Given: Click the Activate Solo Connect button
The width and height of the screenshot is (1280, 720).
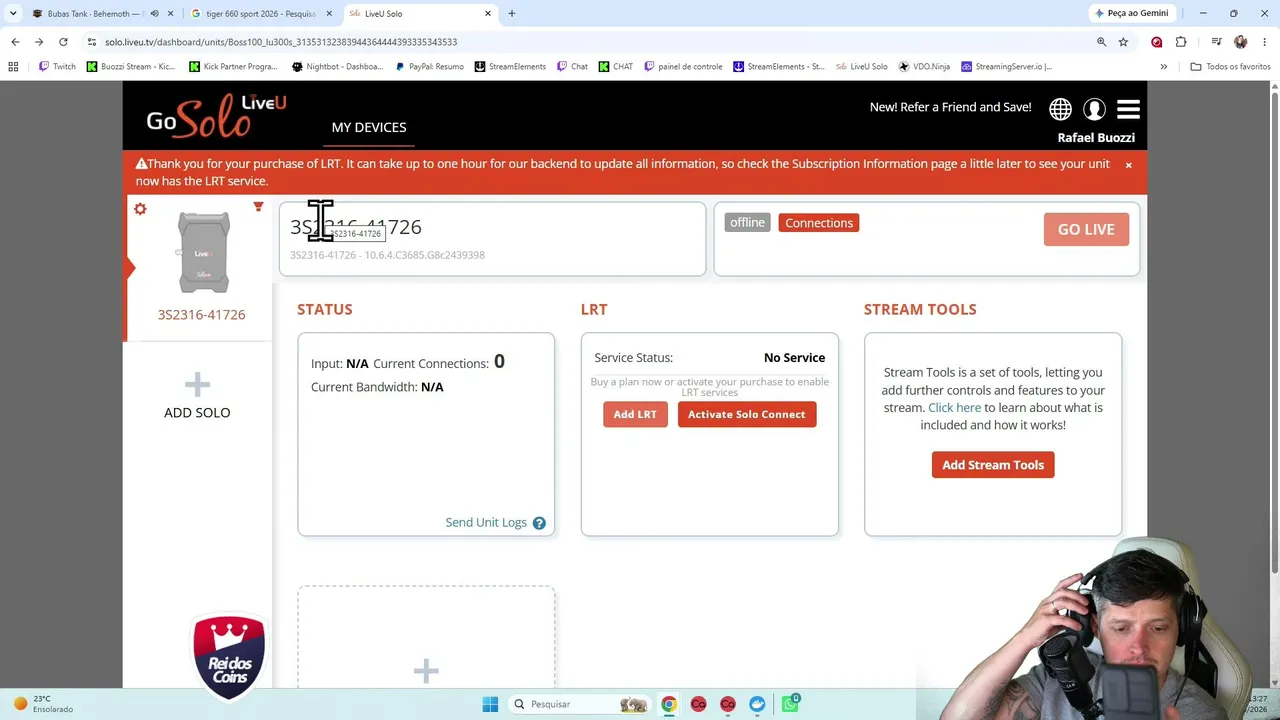Looking at the screenshot, I should (x=747, y=414).
